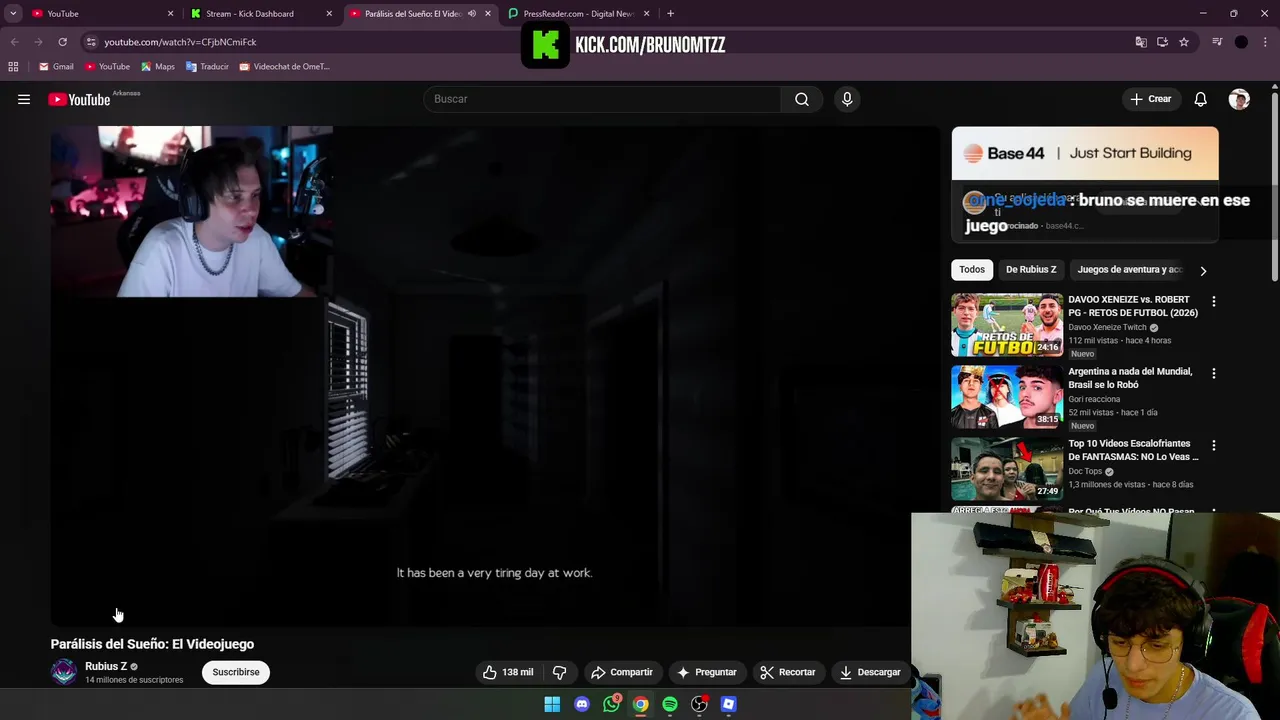Activate voice search microphone icon
This screenshot has height=720, width=1280.
tap(847, 99)
